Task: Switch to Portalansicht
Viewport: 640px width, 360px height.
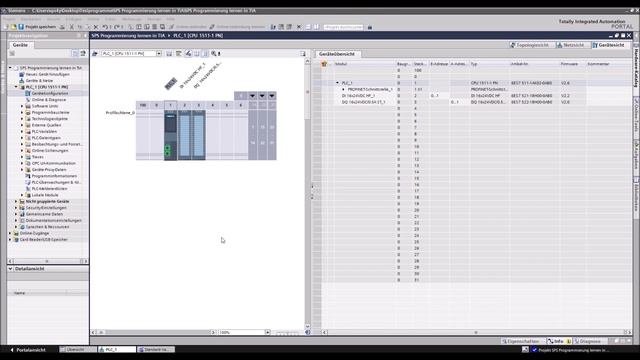Action: [x=28, y=350]
